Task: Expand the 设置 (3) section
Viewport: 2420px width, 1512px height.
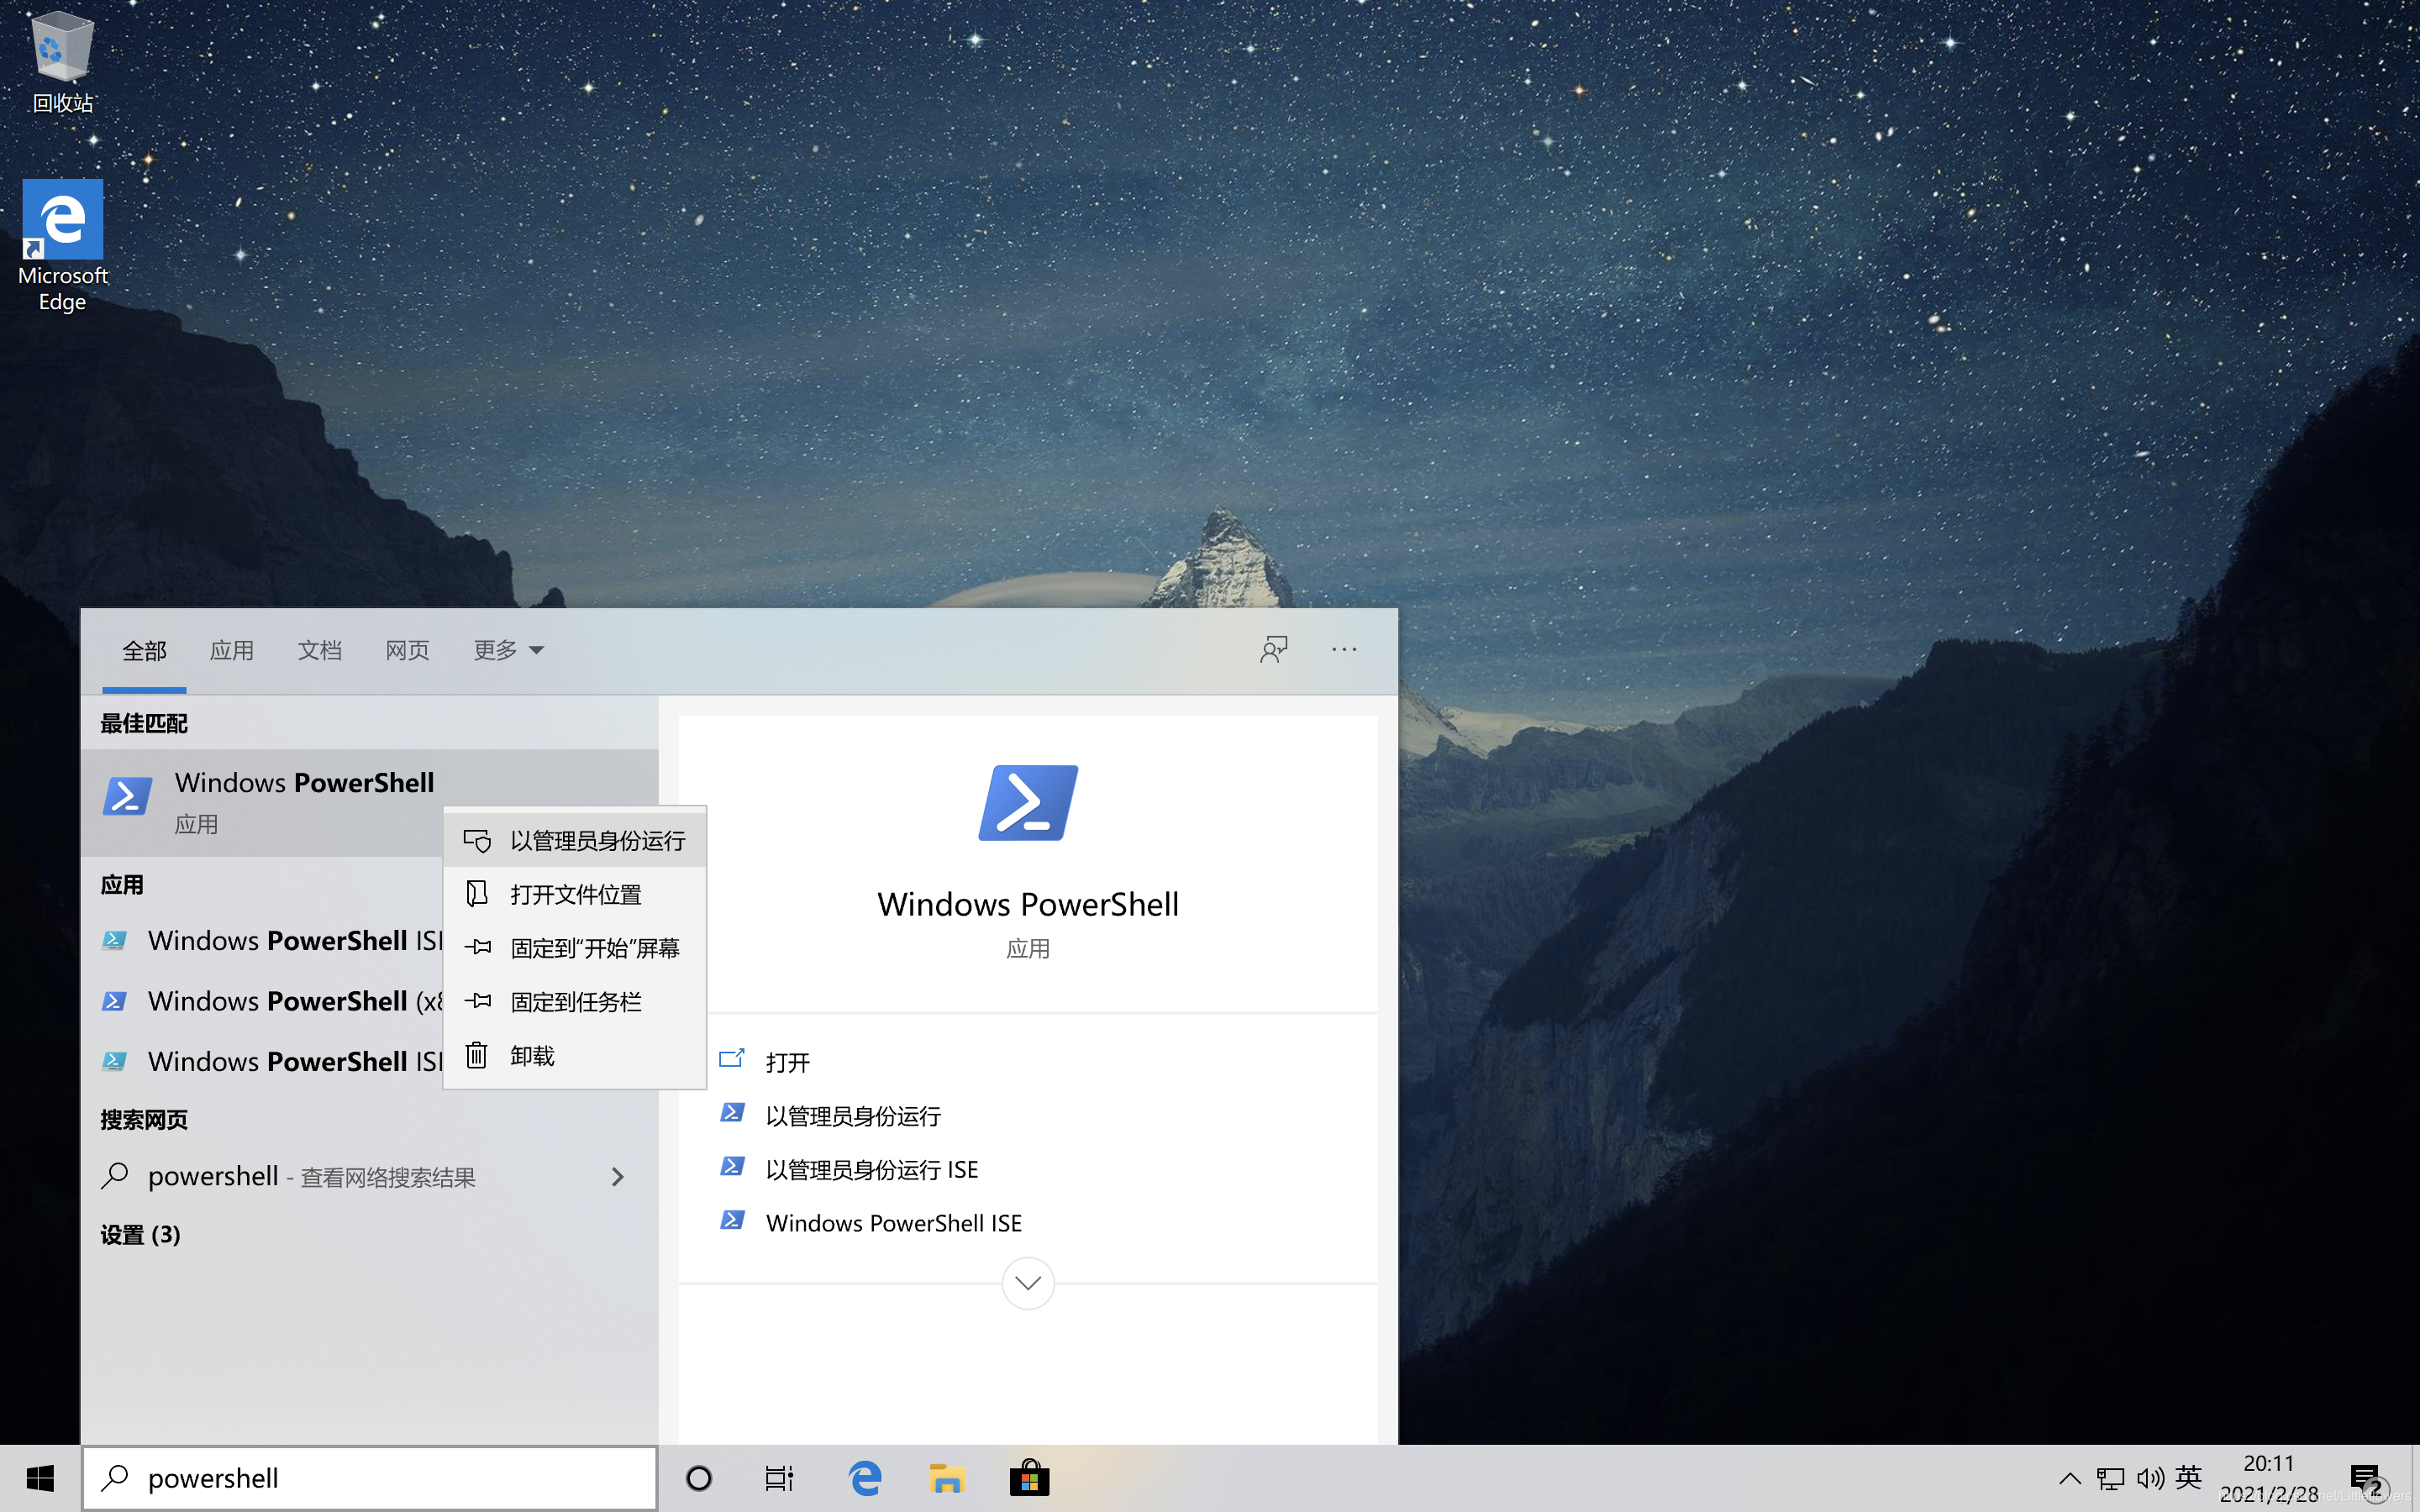Action: [x=141, y=1235]
